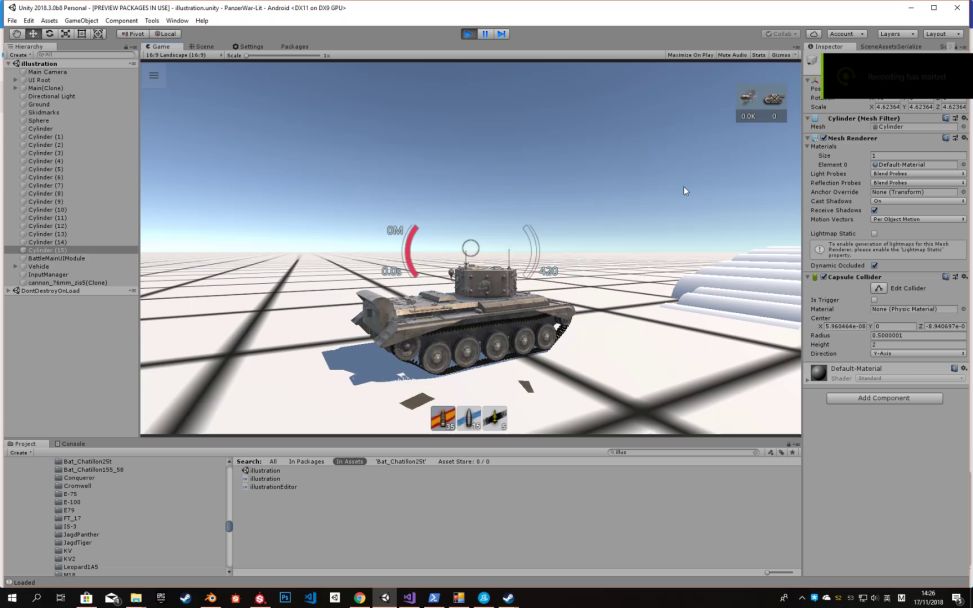The width and height of the screenshot is (973, 608).
Task: Click the Add Component button
Action: click(x=884, y=398)
